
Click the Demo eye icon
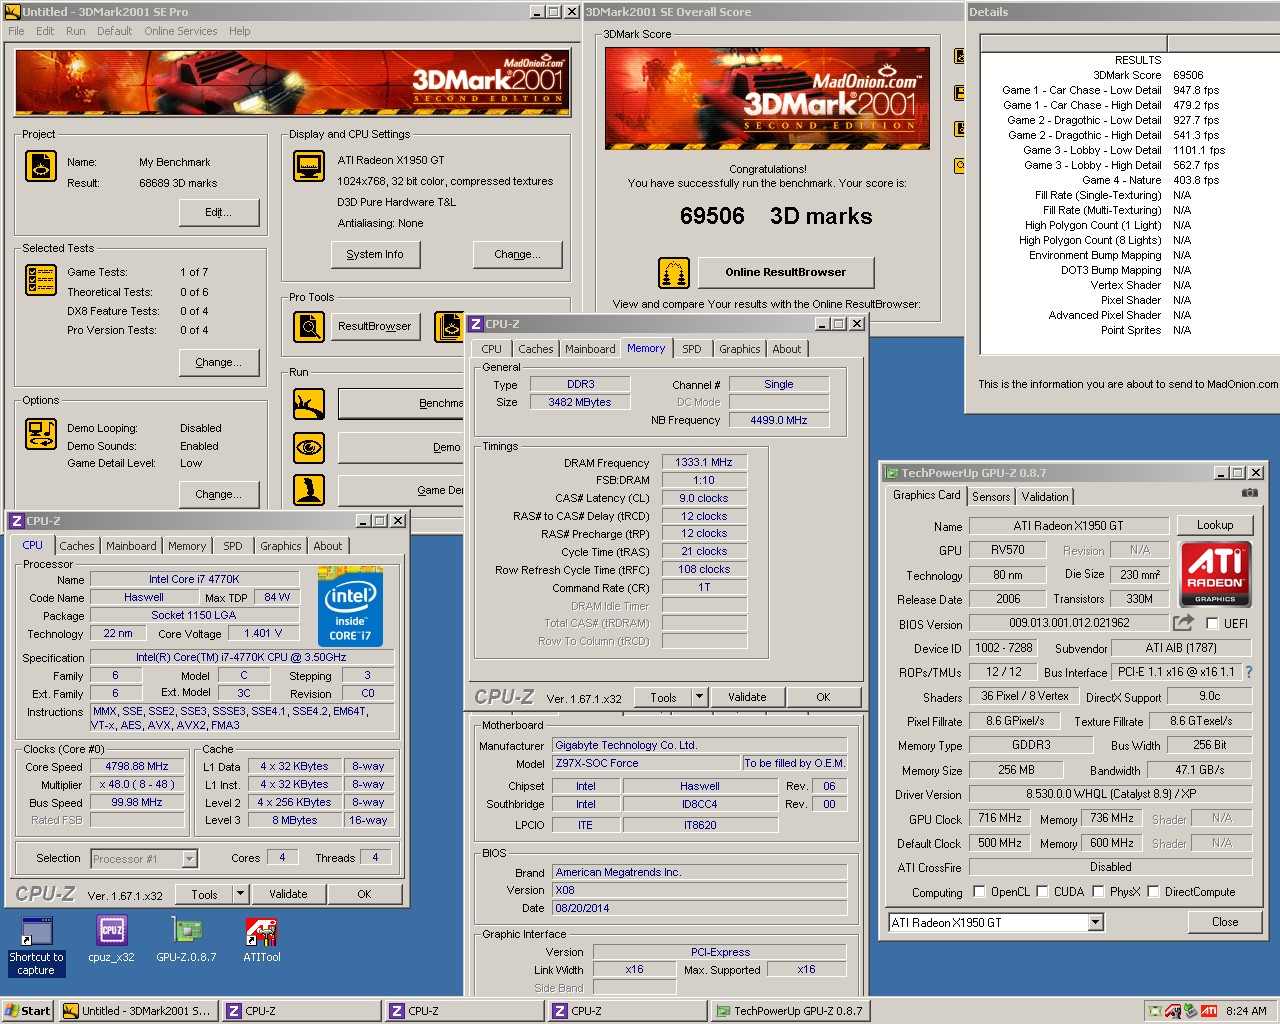click(309, 447)
